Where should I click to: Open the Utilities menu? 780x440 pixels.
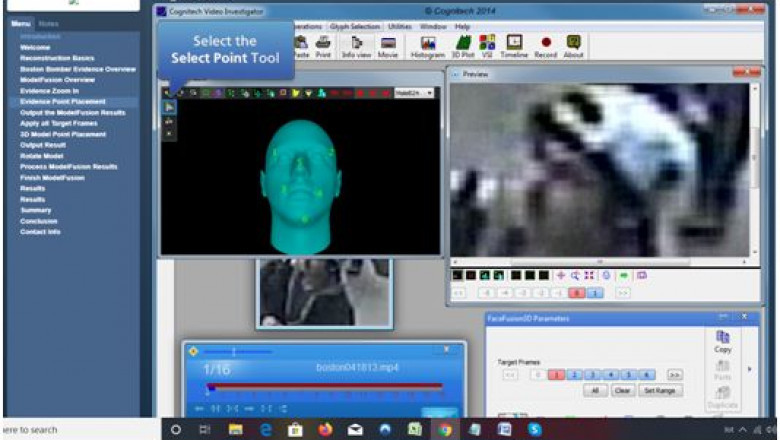pyautogui.click(x=399, y=26)
